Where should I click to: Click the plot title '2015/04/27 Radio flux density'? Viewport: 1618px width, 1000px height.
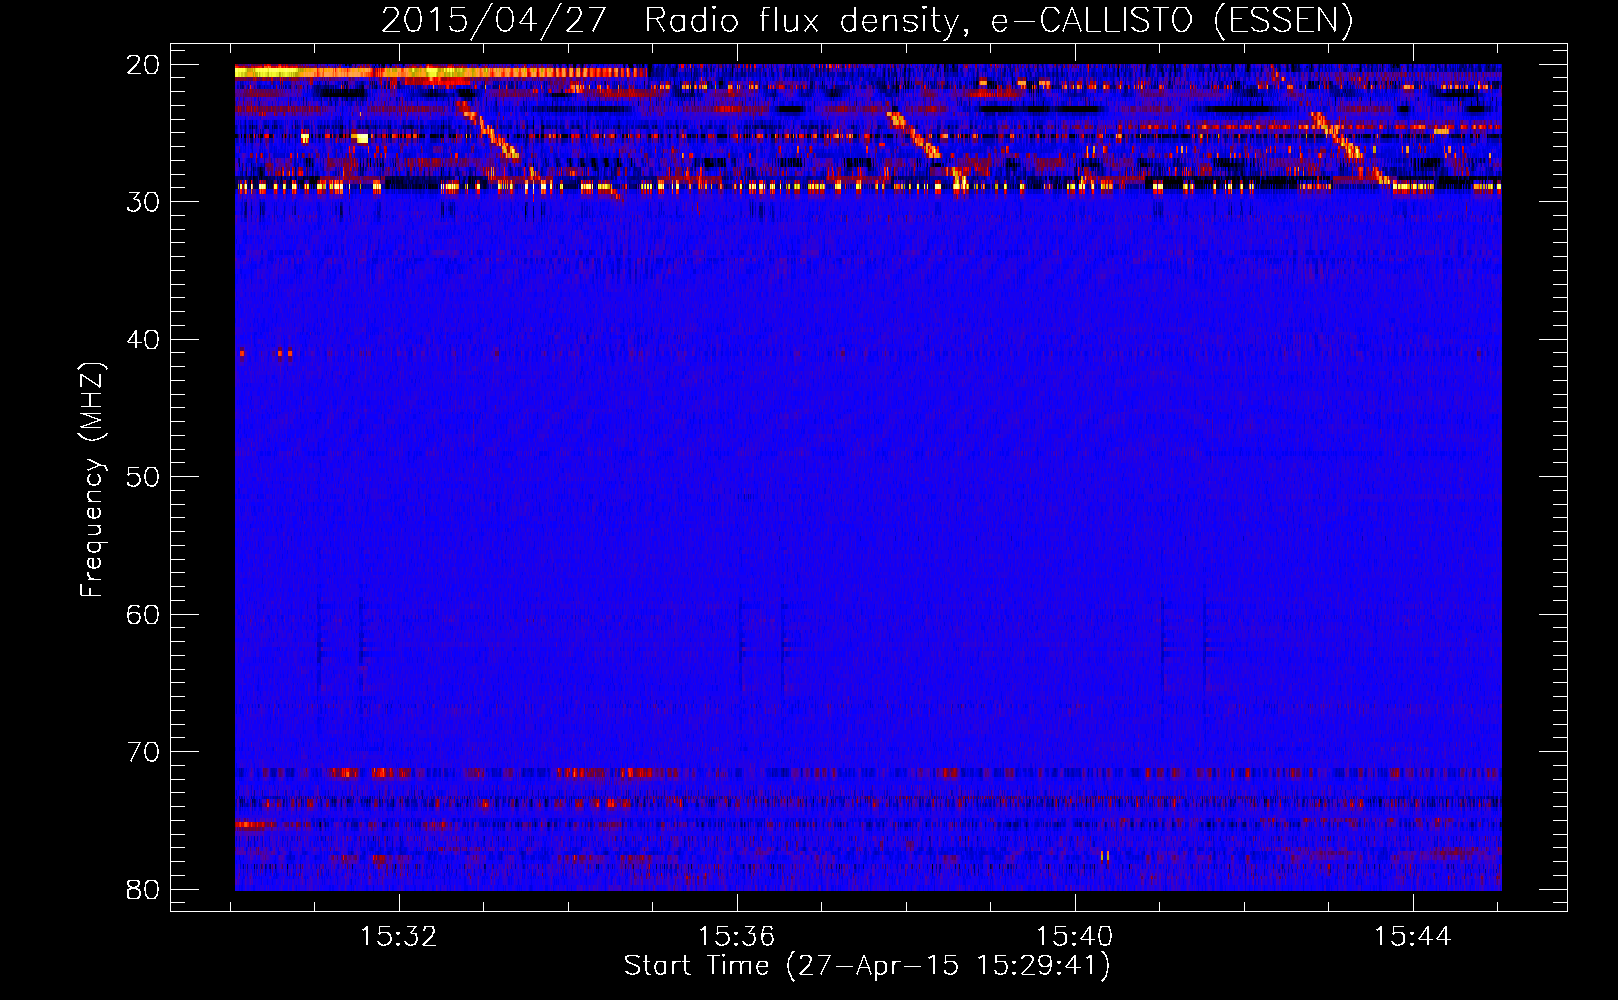[868, 20]
